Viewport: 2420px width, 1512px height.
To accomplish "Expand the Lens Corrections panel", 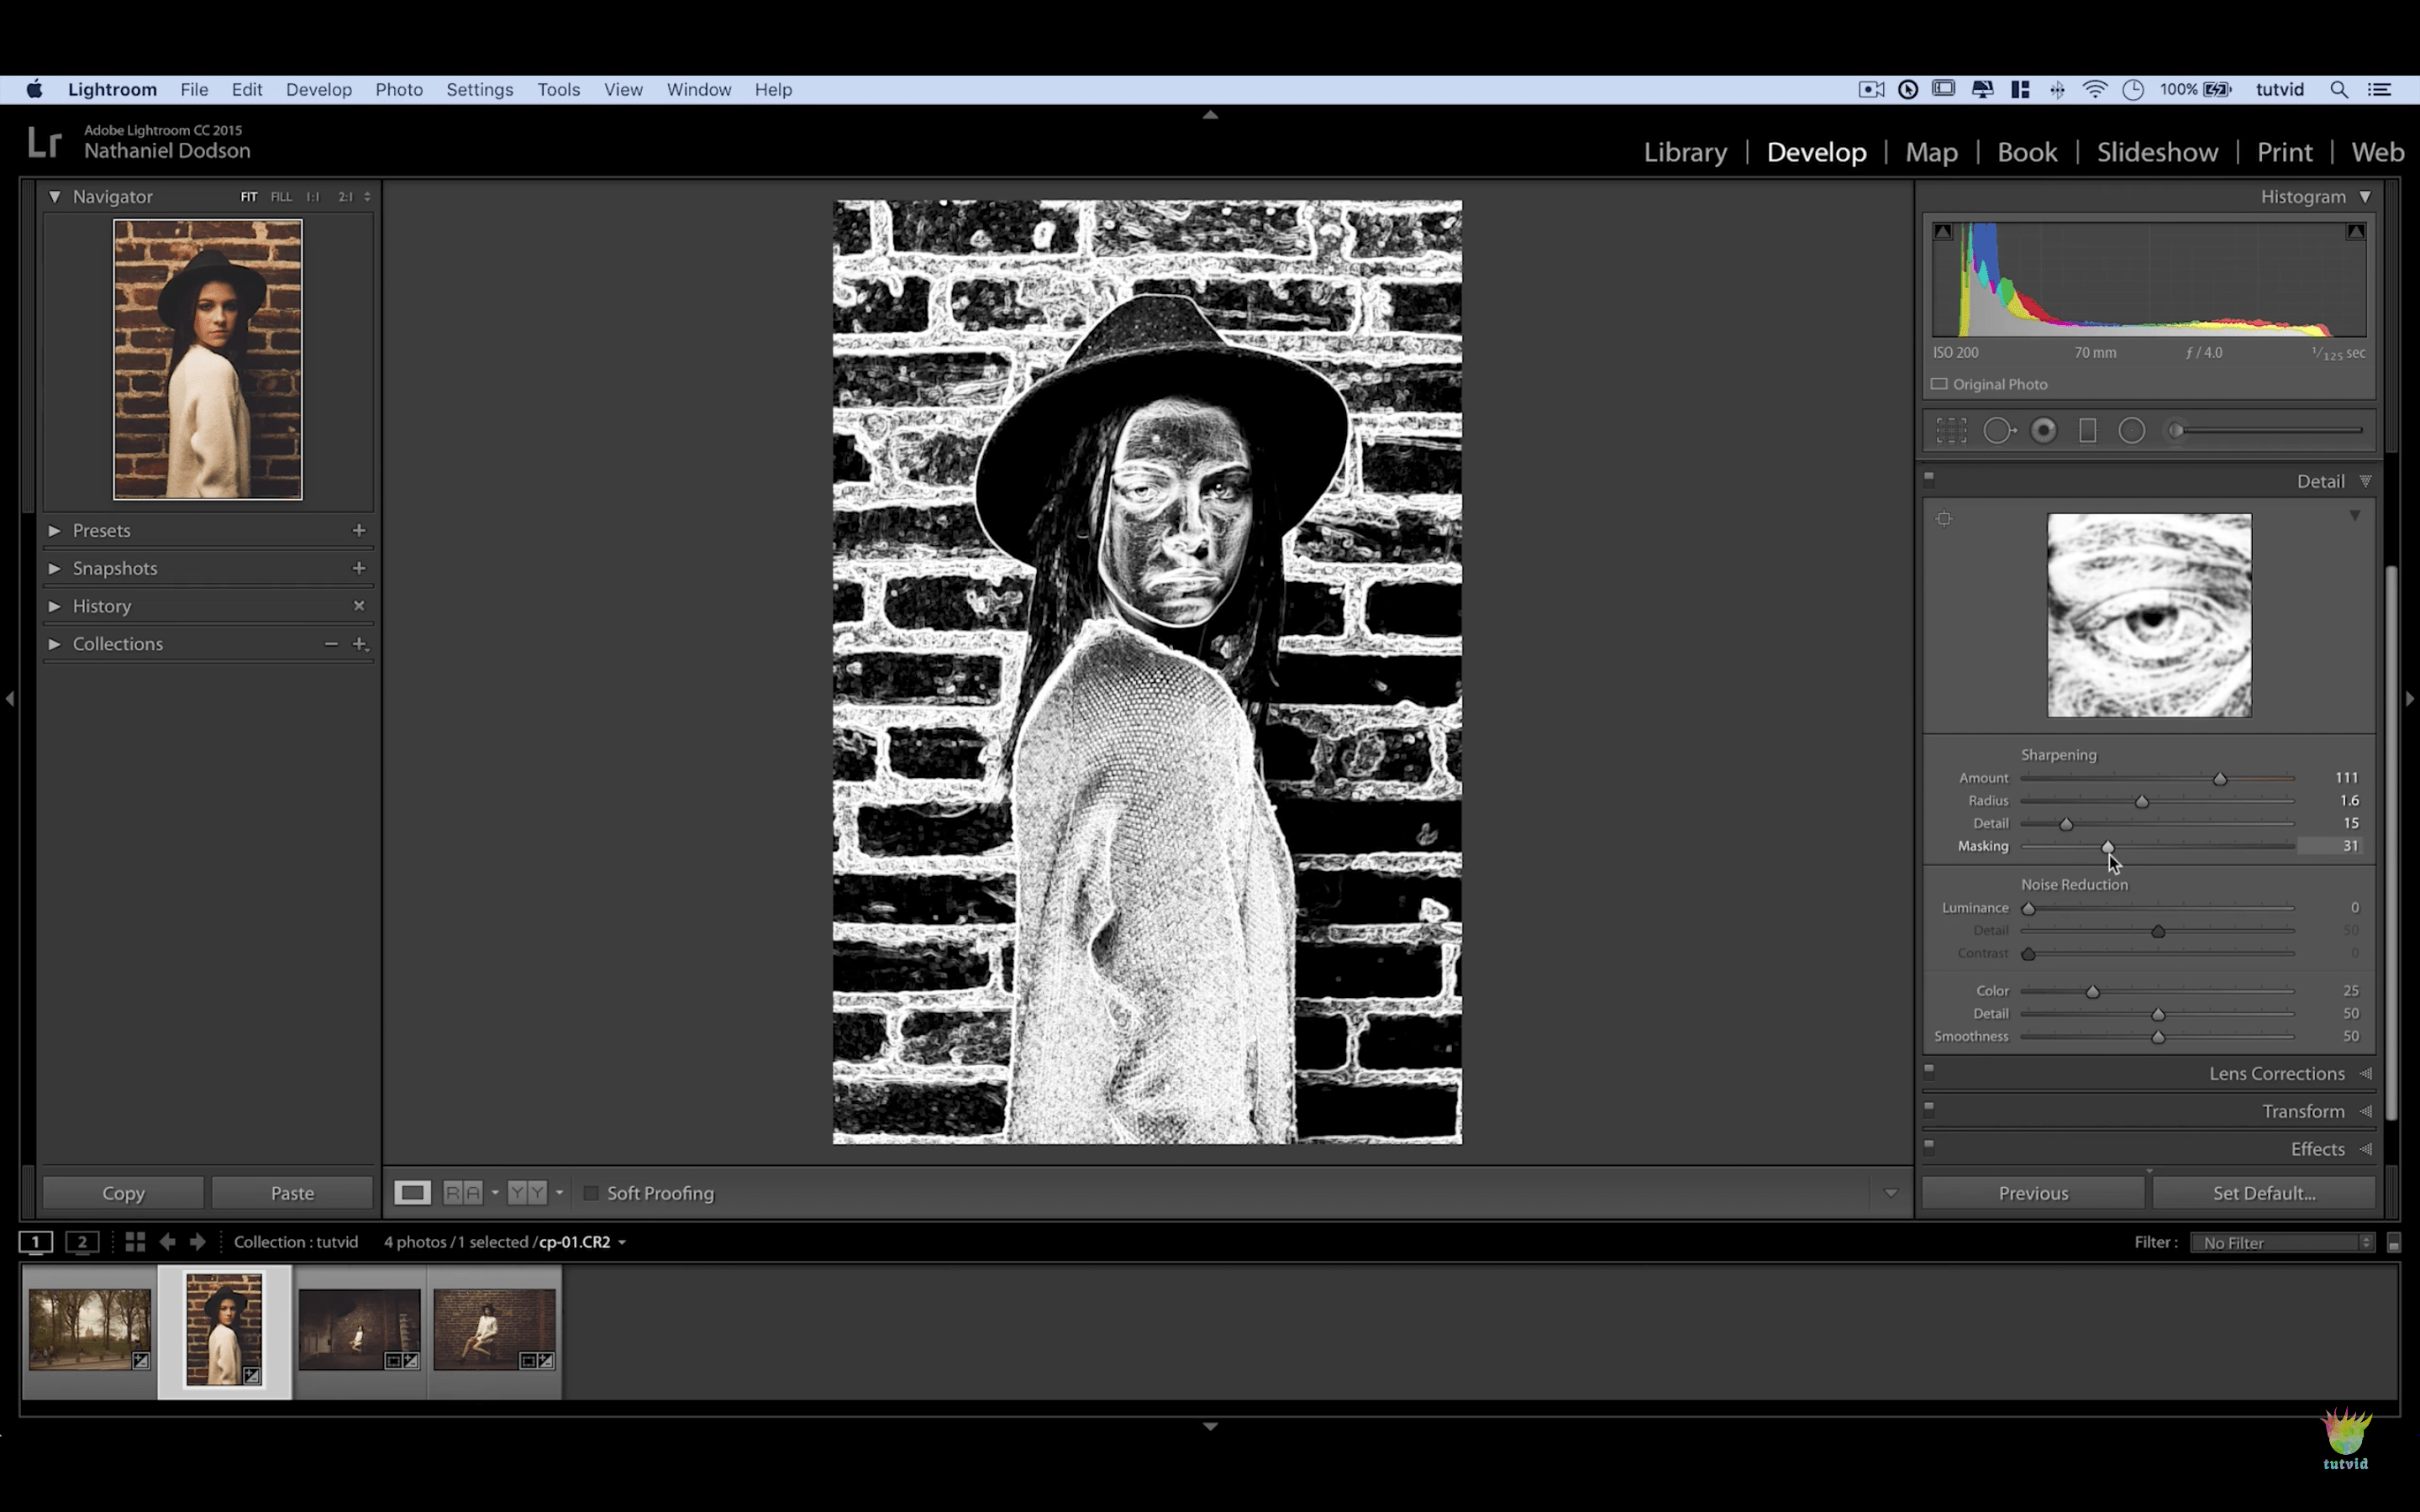I will tap(2365, 1073).
